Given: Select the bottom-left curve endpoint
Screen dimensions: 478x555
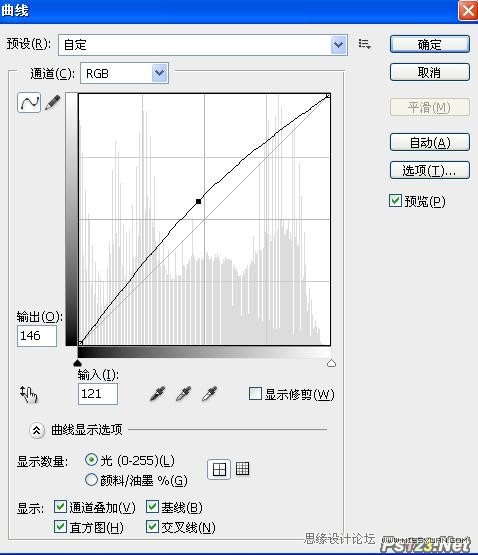Looking at the screenshot, I should point(80,343).
